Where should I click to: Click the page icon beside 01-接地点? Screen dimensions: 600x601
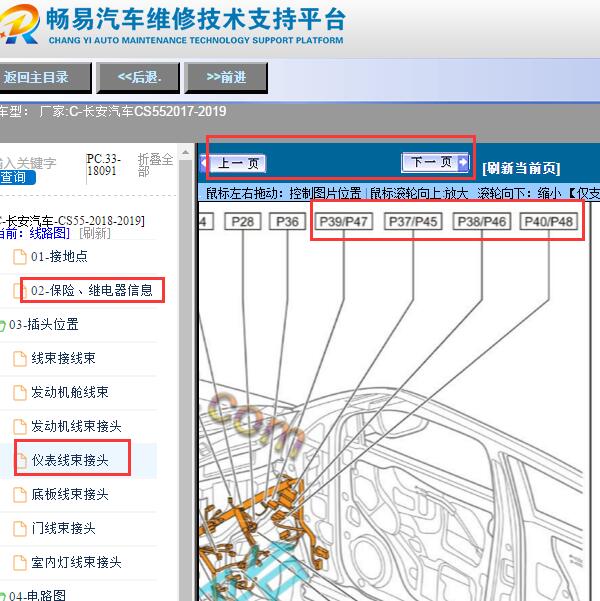(20, 257)
